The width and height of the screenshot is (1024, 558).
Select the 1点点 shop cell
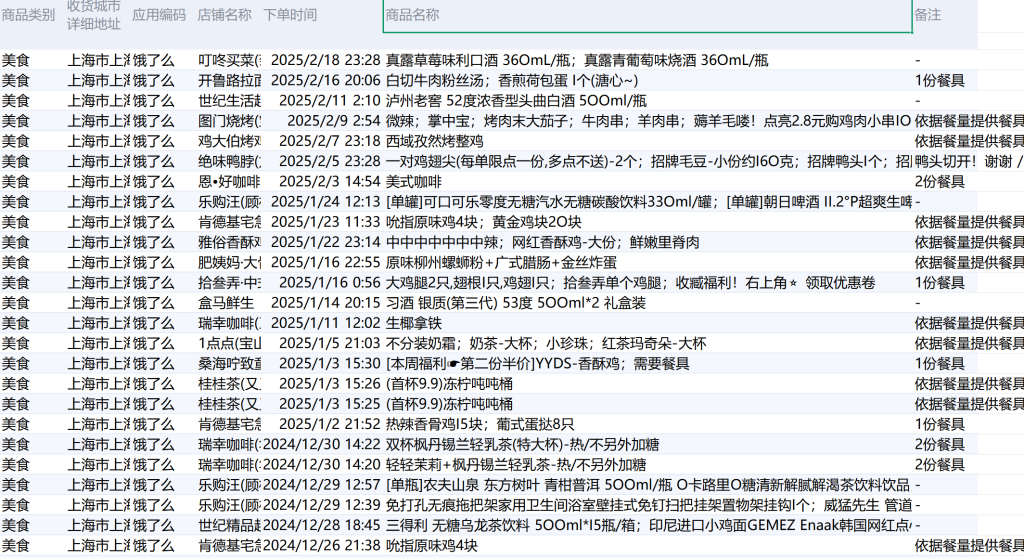coord(229,344)
